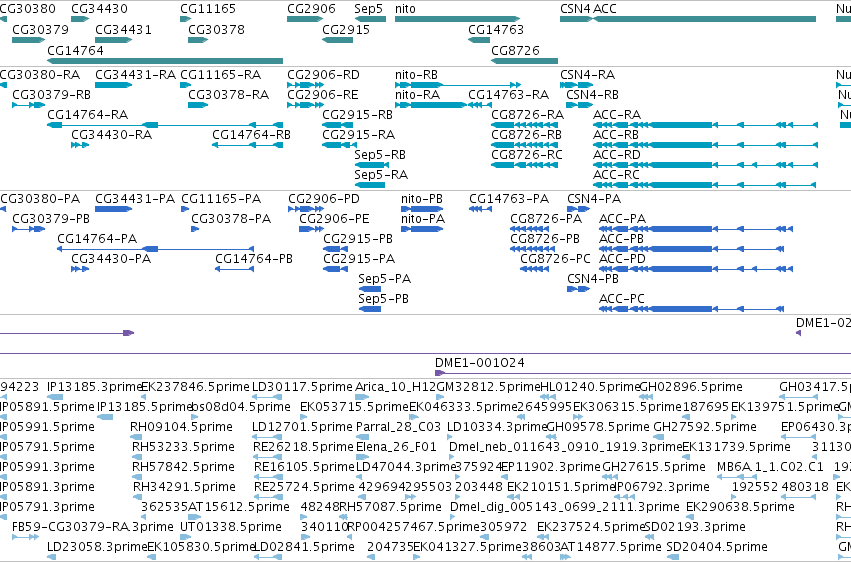
Task: Select the CG14764-RB transcript label
Action: point(251,135)
